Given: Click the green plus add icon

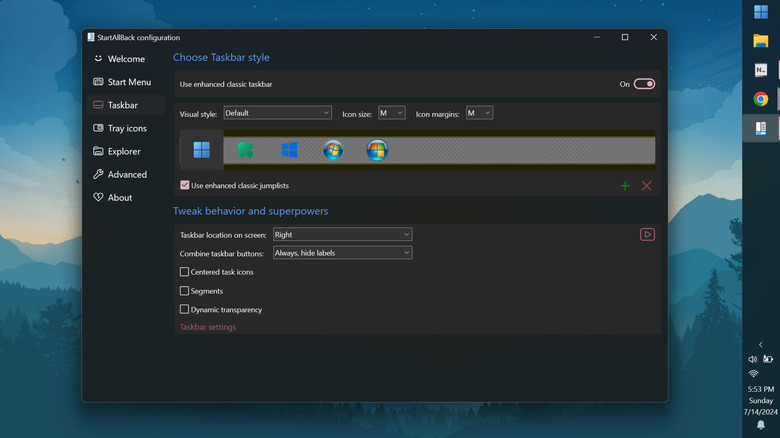Looking at the screenshot, I should point(625,186).
